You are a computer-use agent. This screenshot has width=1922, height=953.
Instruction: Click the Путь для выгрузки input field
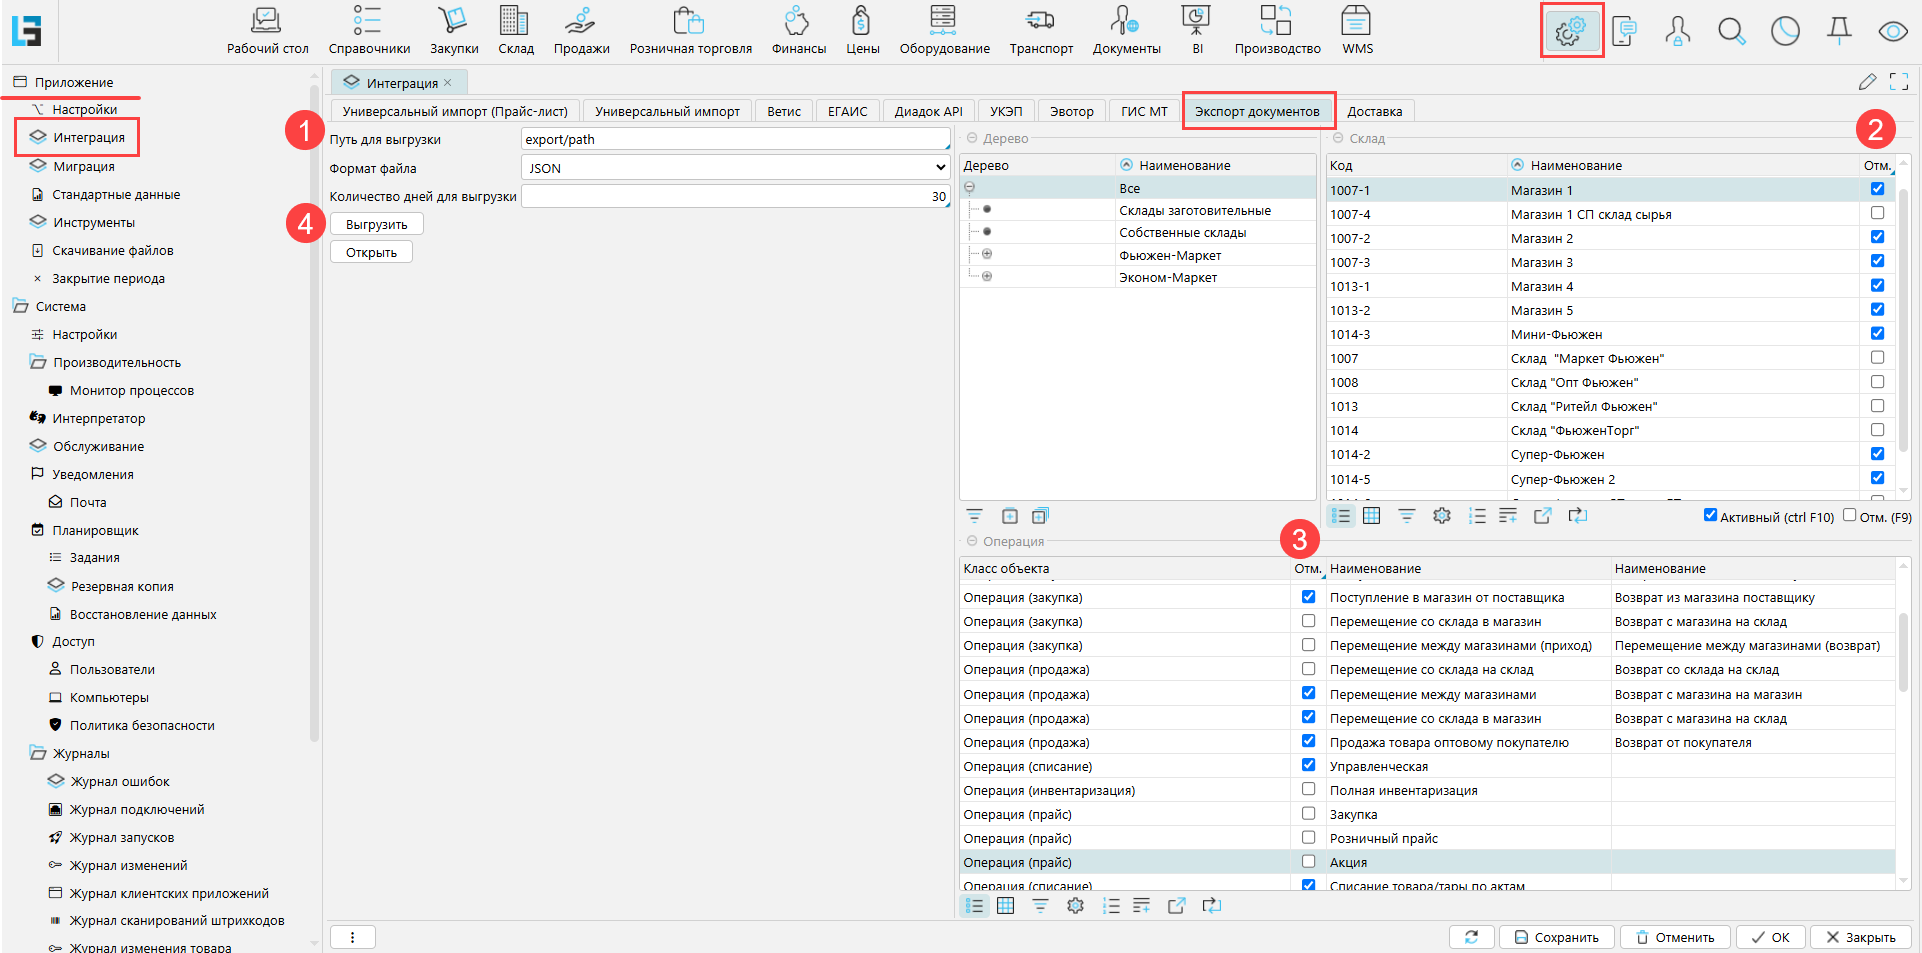pos(735,140)
